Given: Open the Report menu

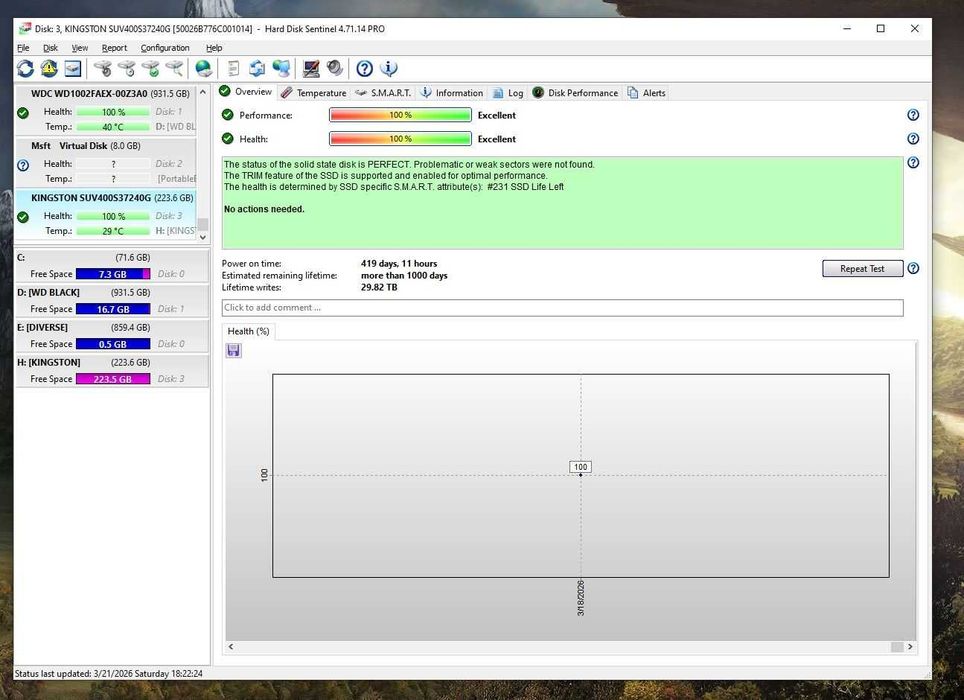Looking at the screenshot, I should (x=114, y=48).
